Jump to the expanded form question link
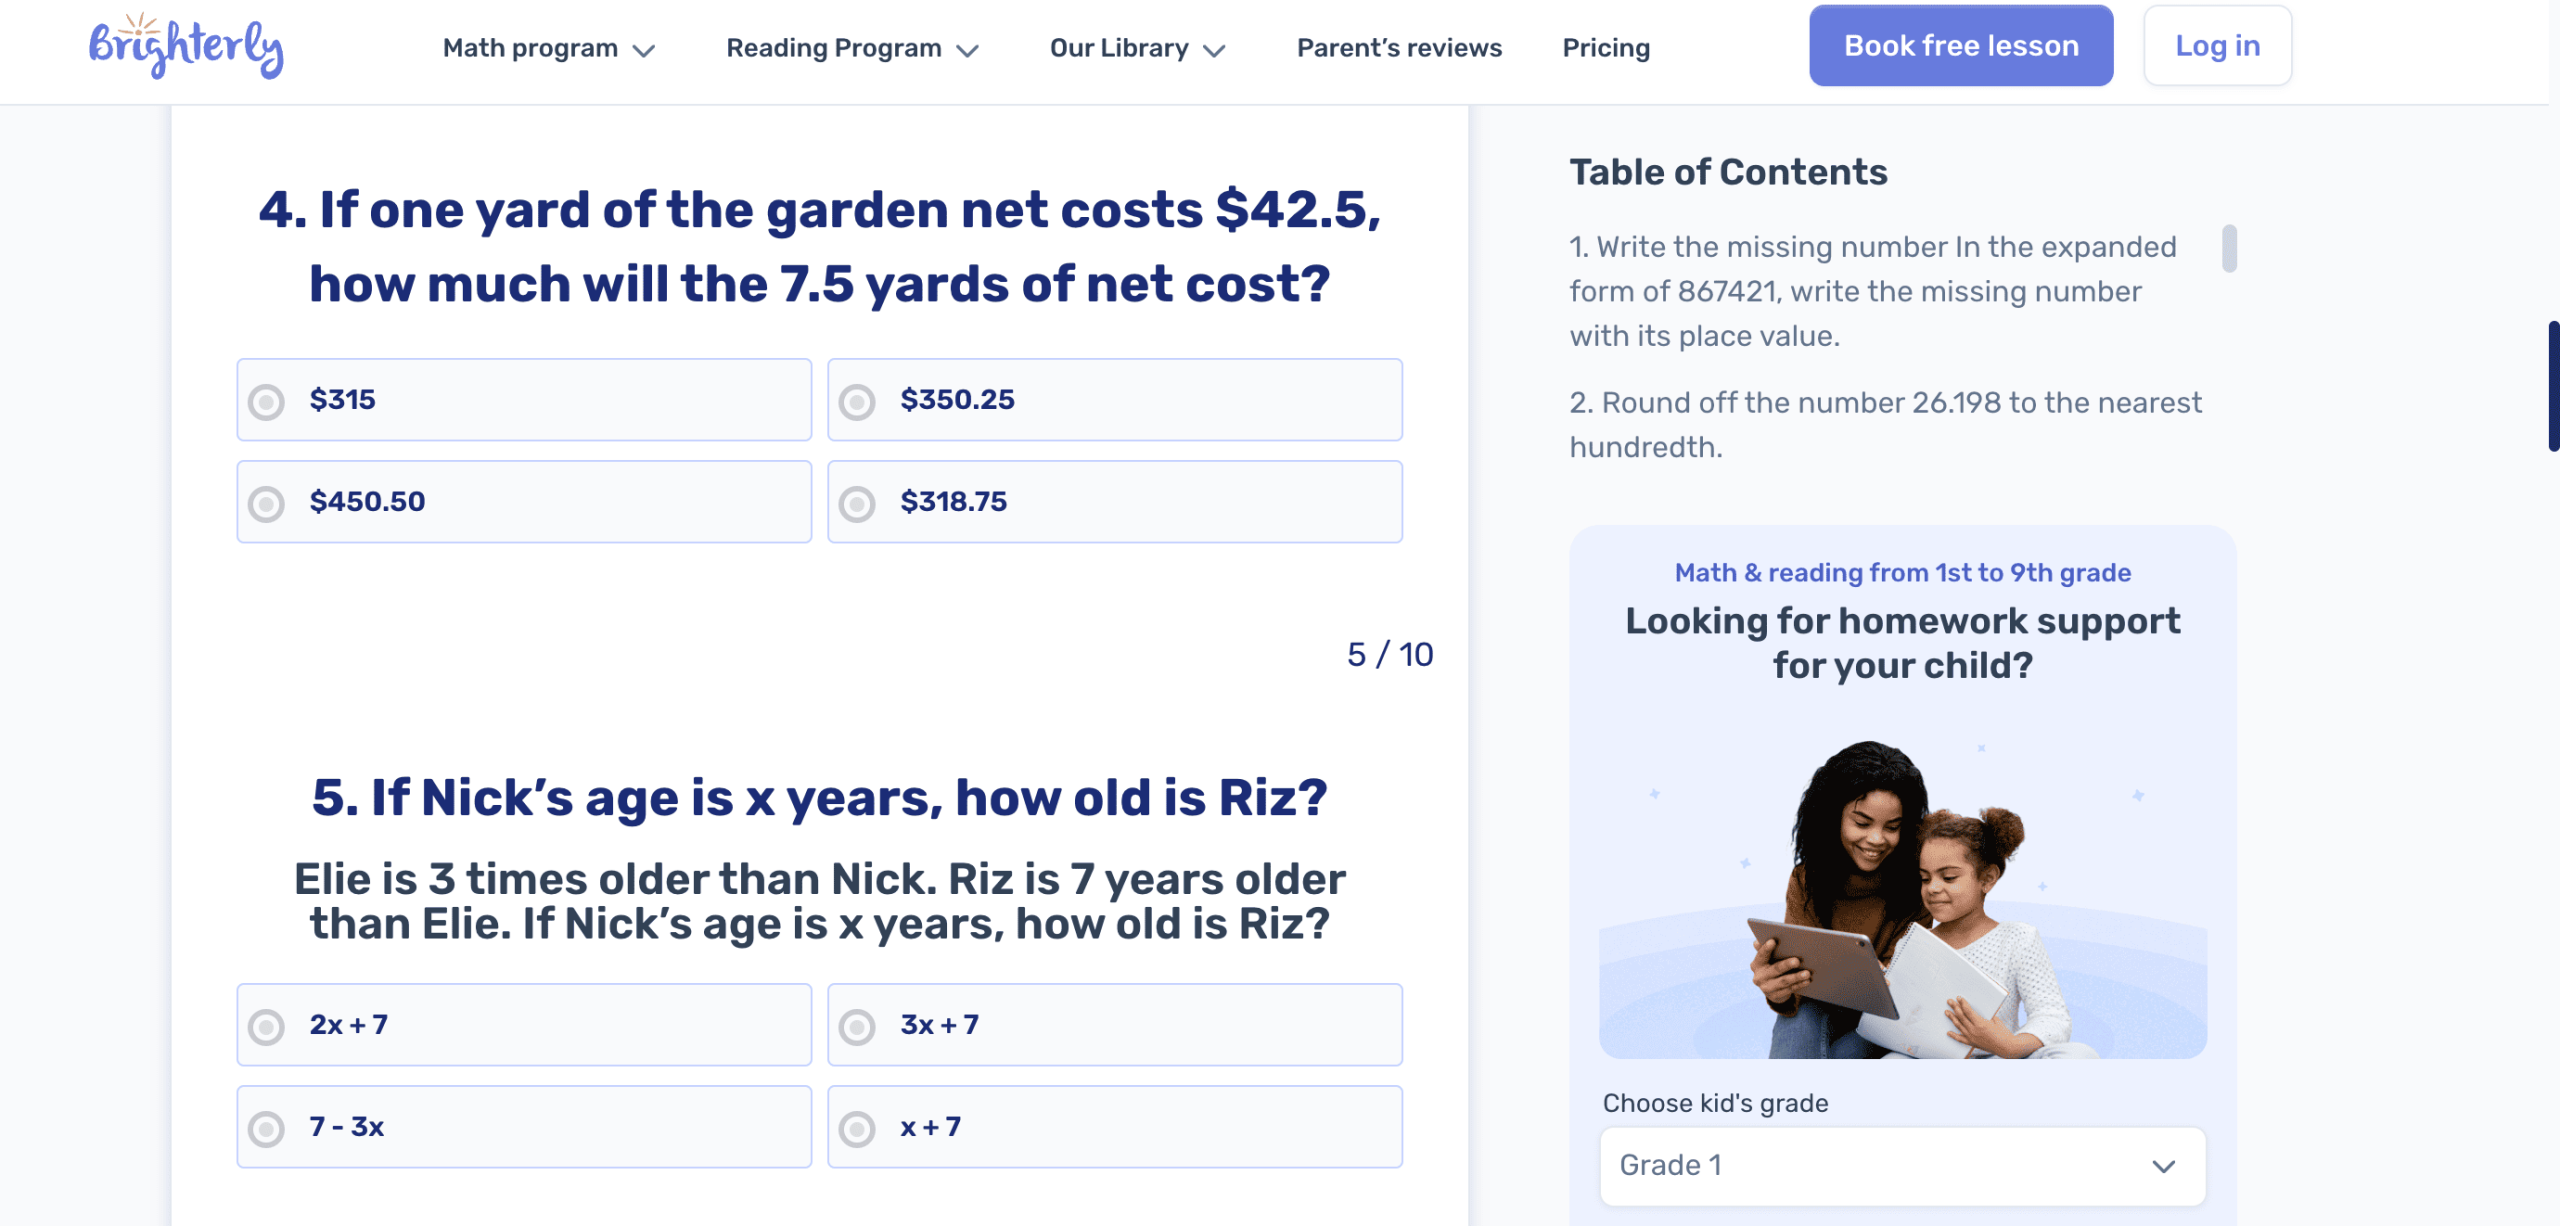Screen dimensions: 2560x1226 1872,291
